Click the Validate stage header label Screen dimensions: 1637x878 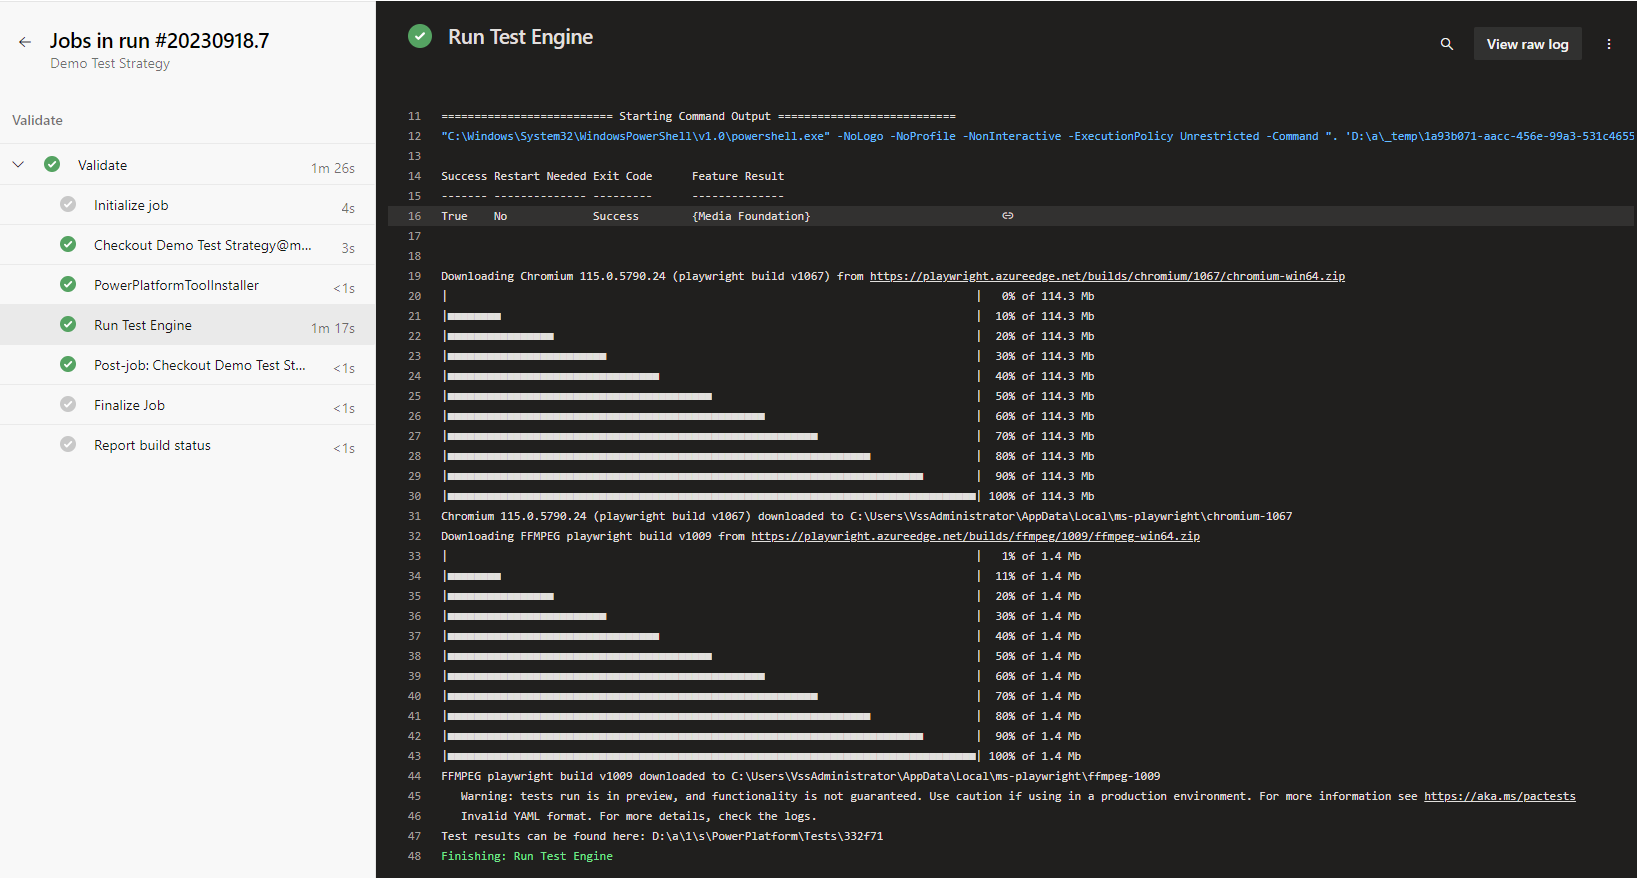tap(37, 120)
